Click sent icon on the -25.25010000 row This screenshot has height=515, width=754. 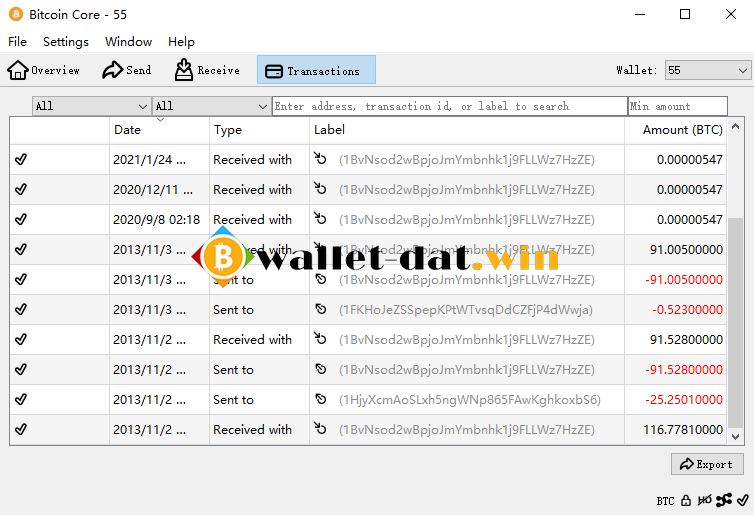pyautogui.click(x=321, y=399)
